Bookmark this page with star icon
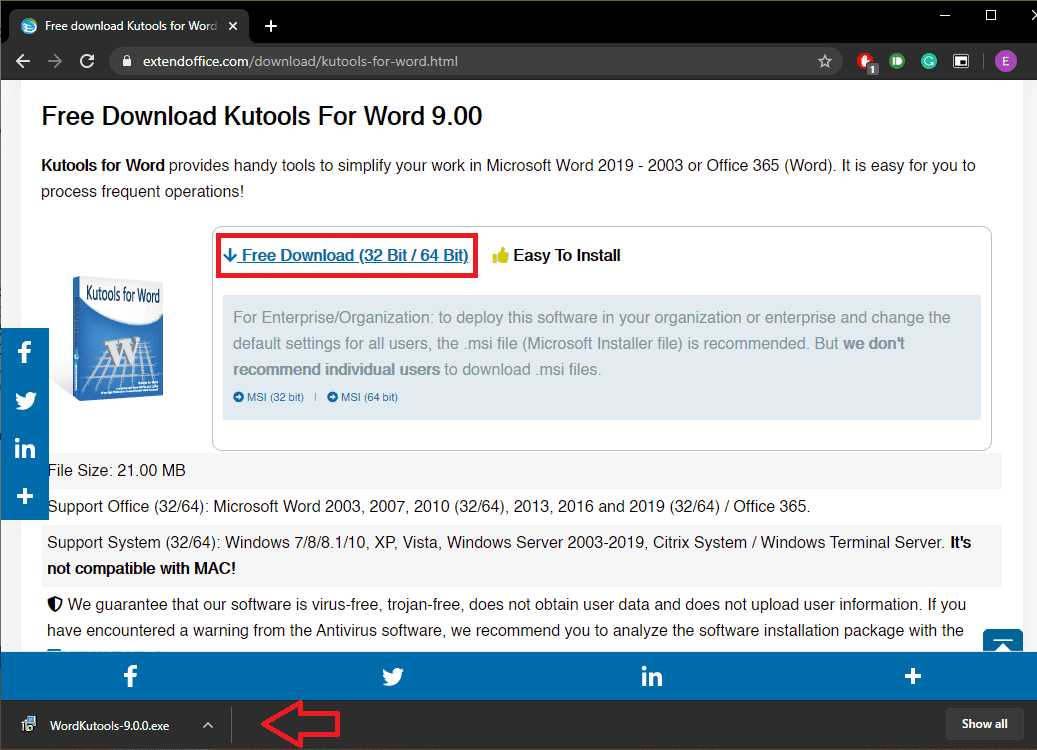This screenshot has width=1037, height=750. click(x=824, y=62)
